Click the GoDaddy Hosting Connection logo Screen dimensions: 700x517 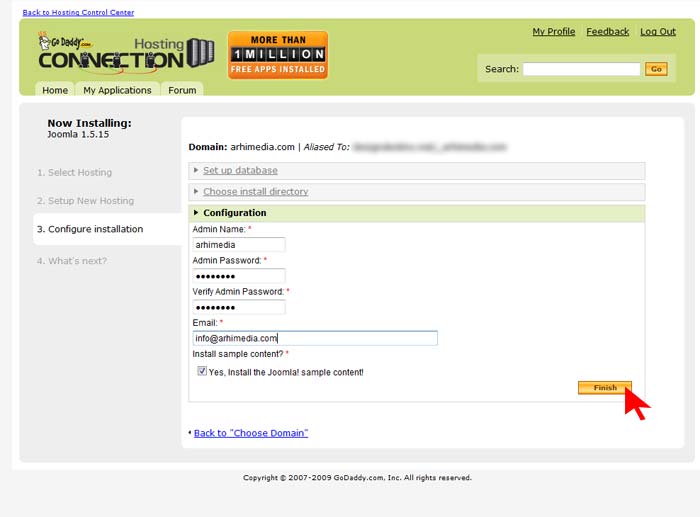(126, 53)
